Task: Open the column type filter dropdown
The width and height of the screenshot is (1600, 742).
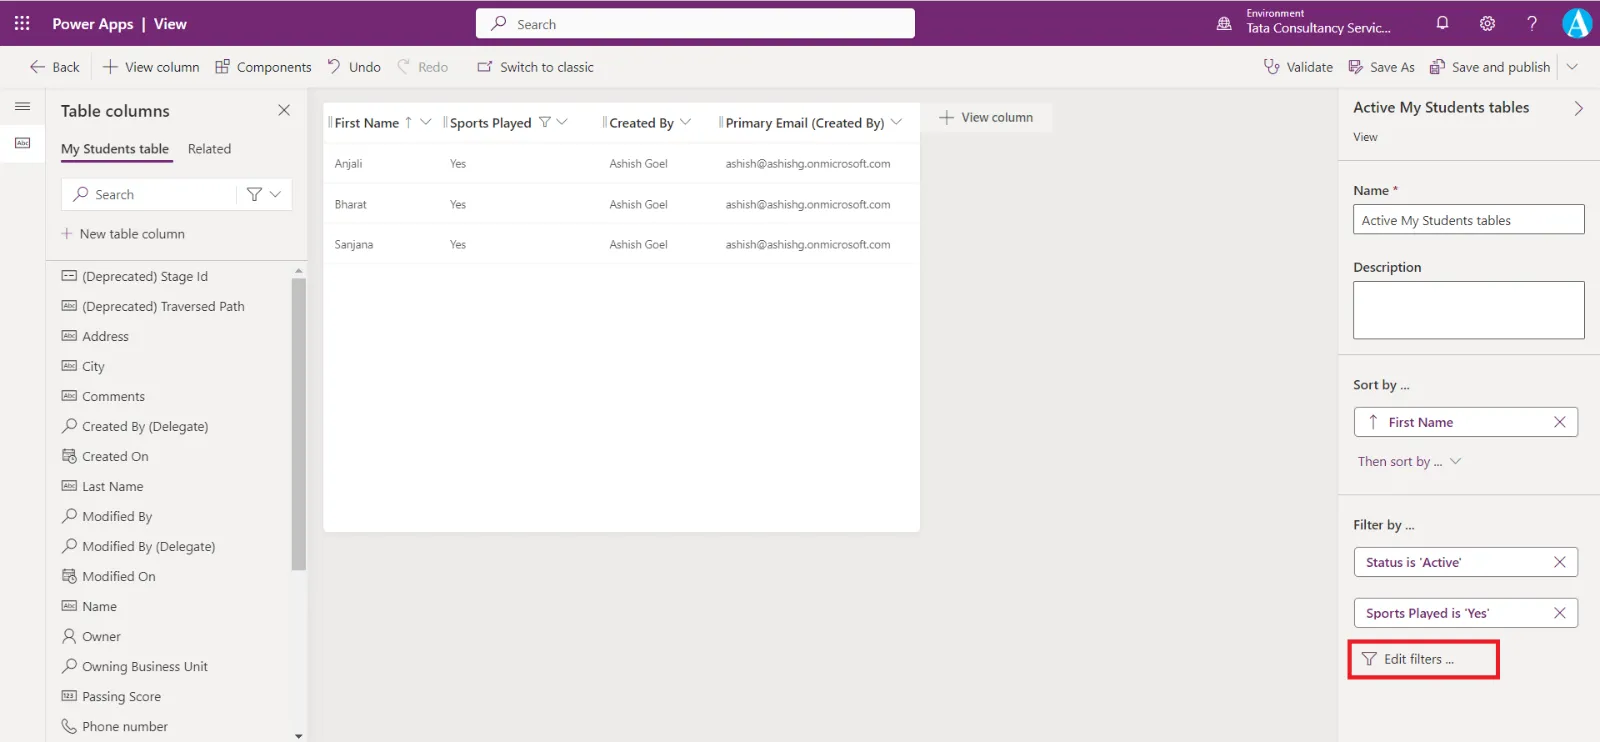Action: [x=264, y=194]
